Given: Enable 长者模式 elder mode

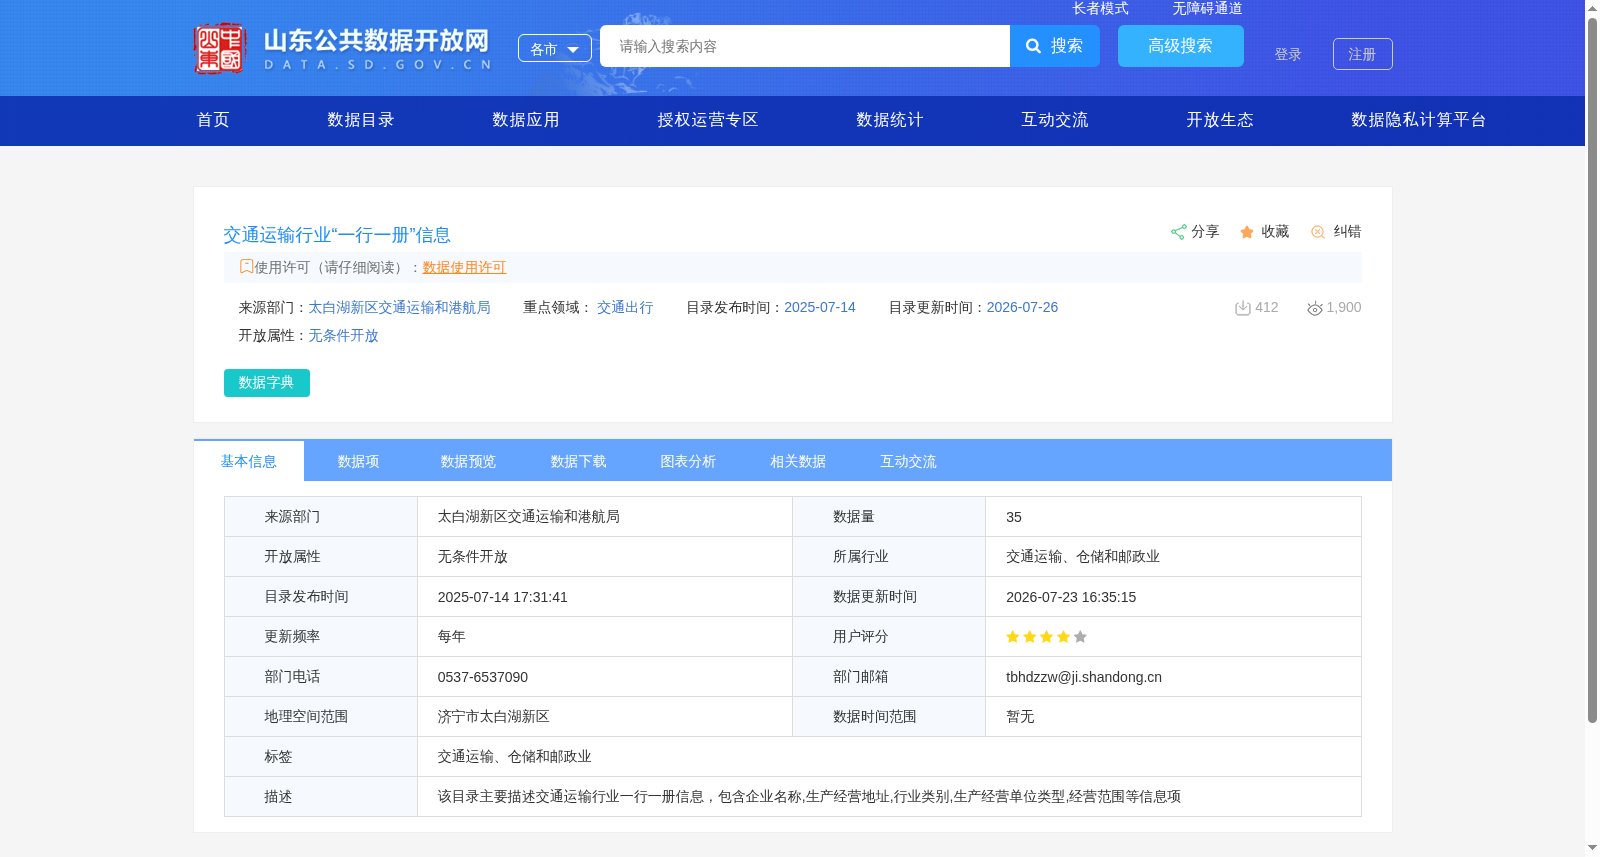Looking at the screenshot, I should coord(1101,8).
